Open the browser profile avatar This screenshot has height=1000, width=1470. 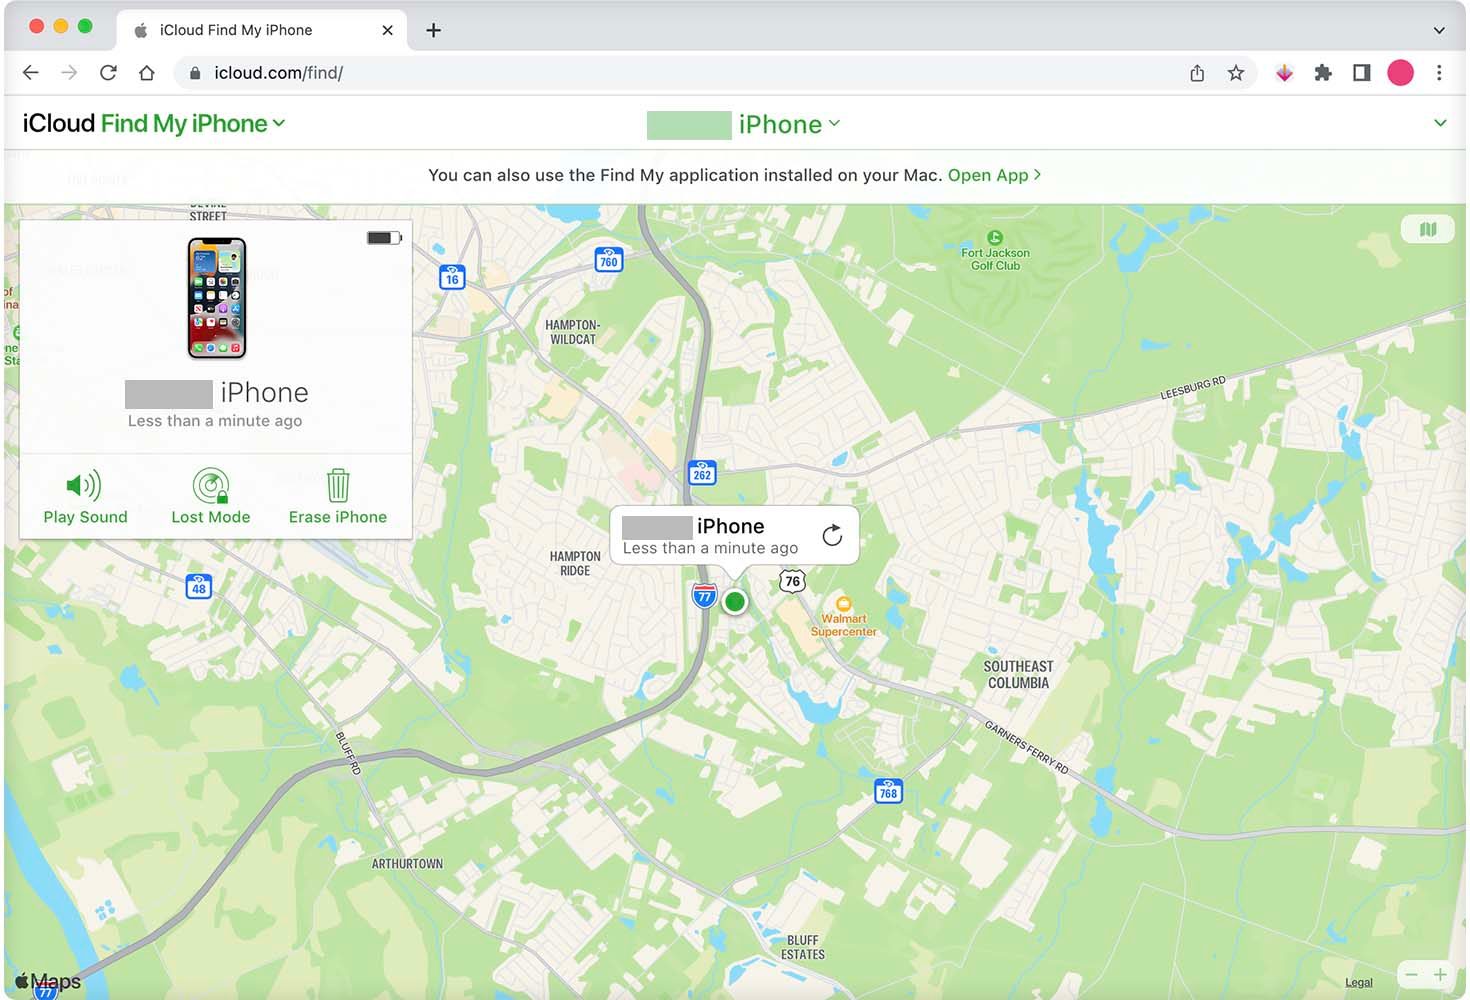(x=1401, y=72)
